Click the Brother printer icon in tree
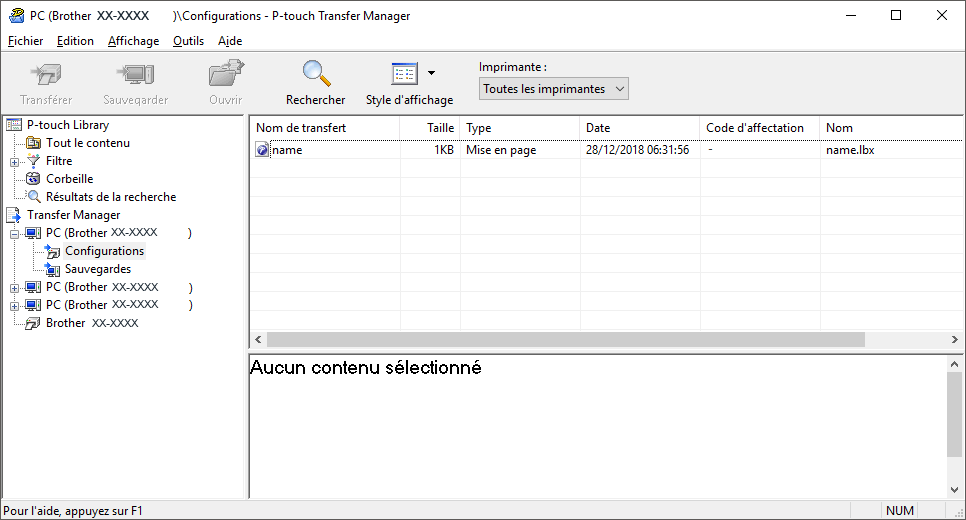 coord(33,323)
